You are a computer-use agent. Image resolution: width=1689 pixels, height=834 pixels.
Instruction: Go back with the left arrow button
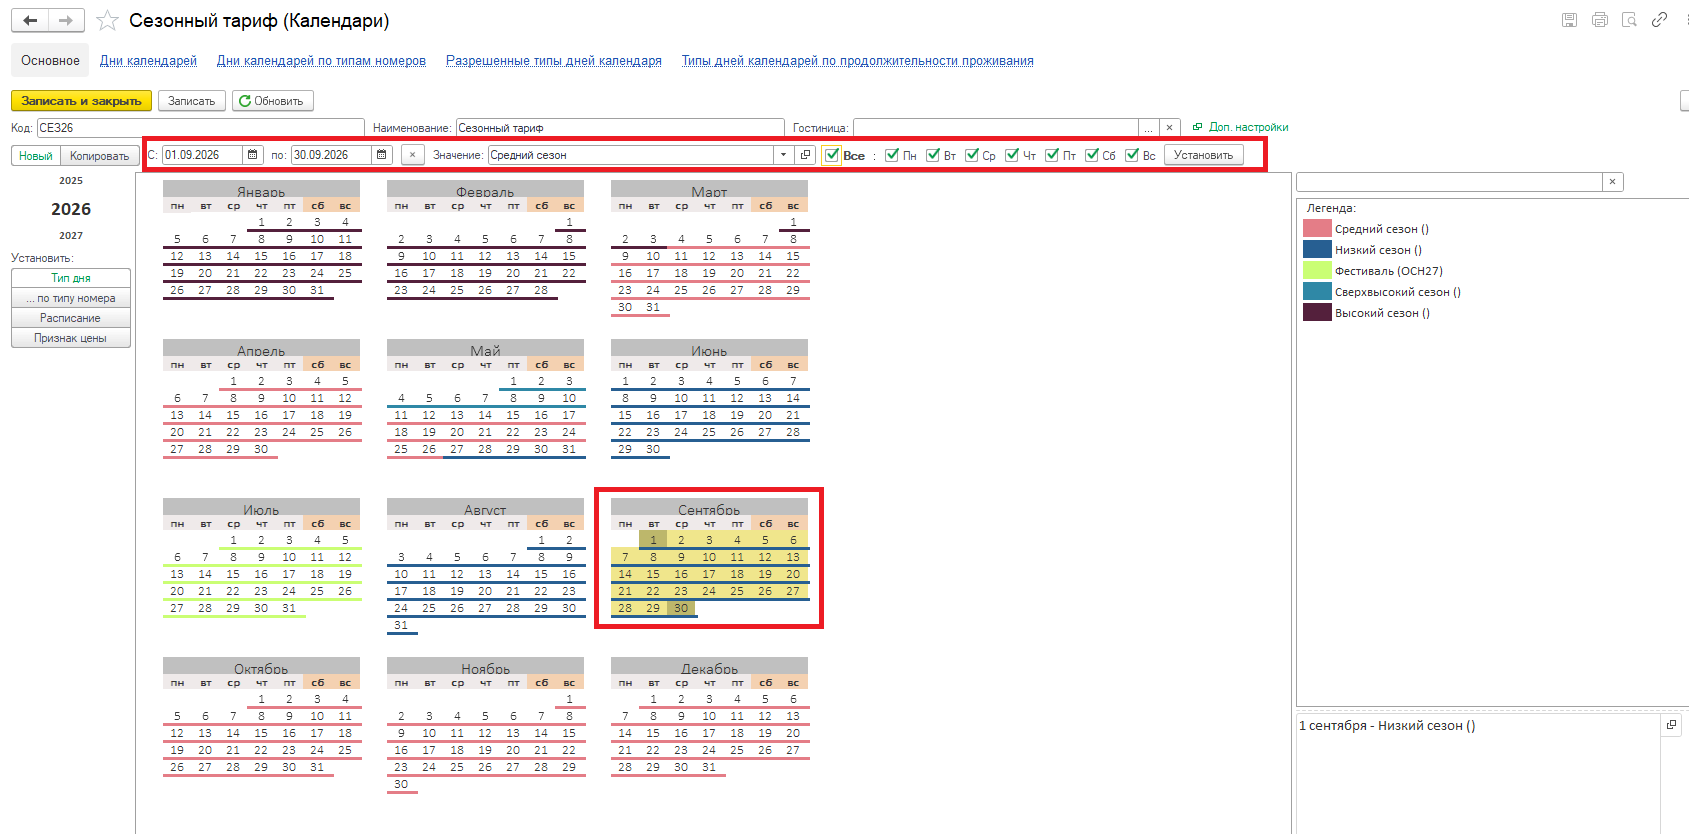pos(30,20)
